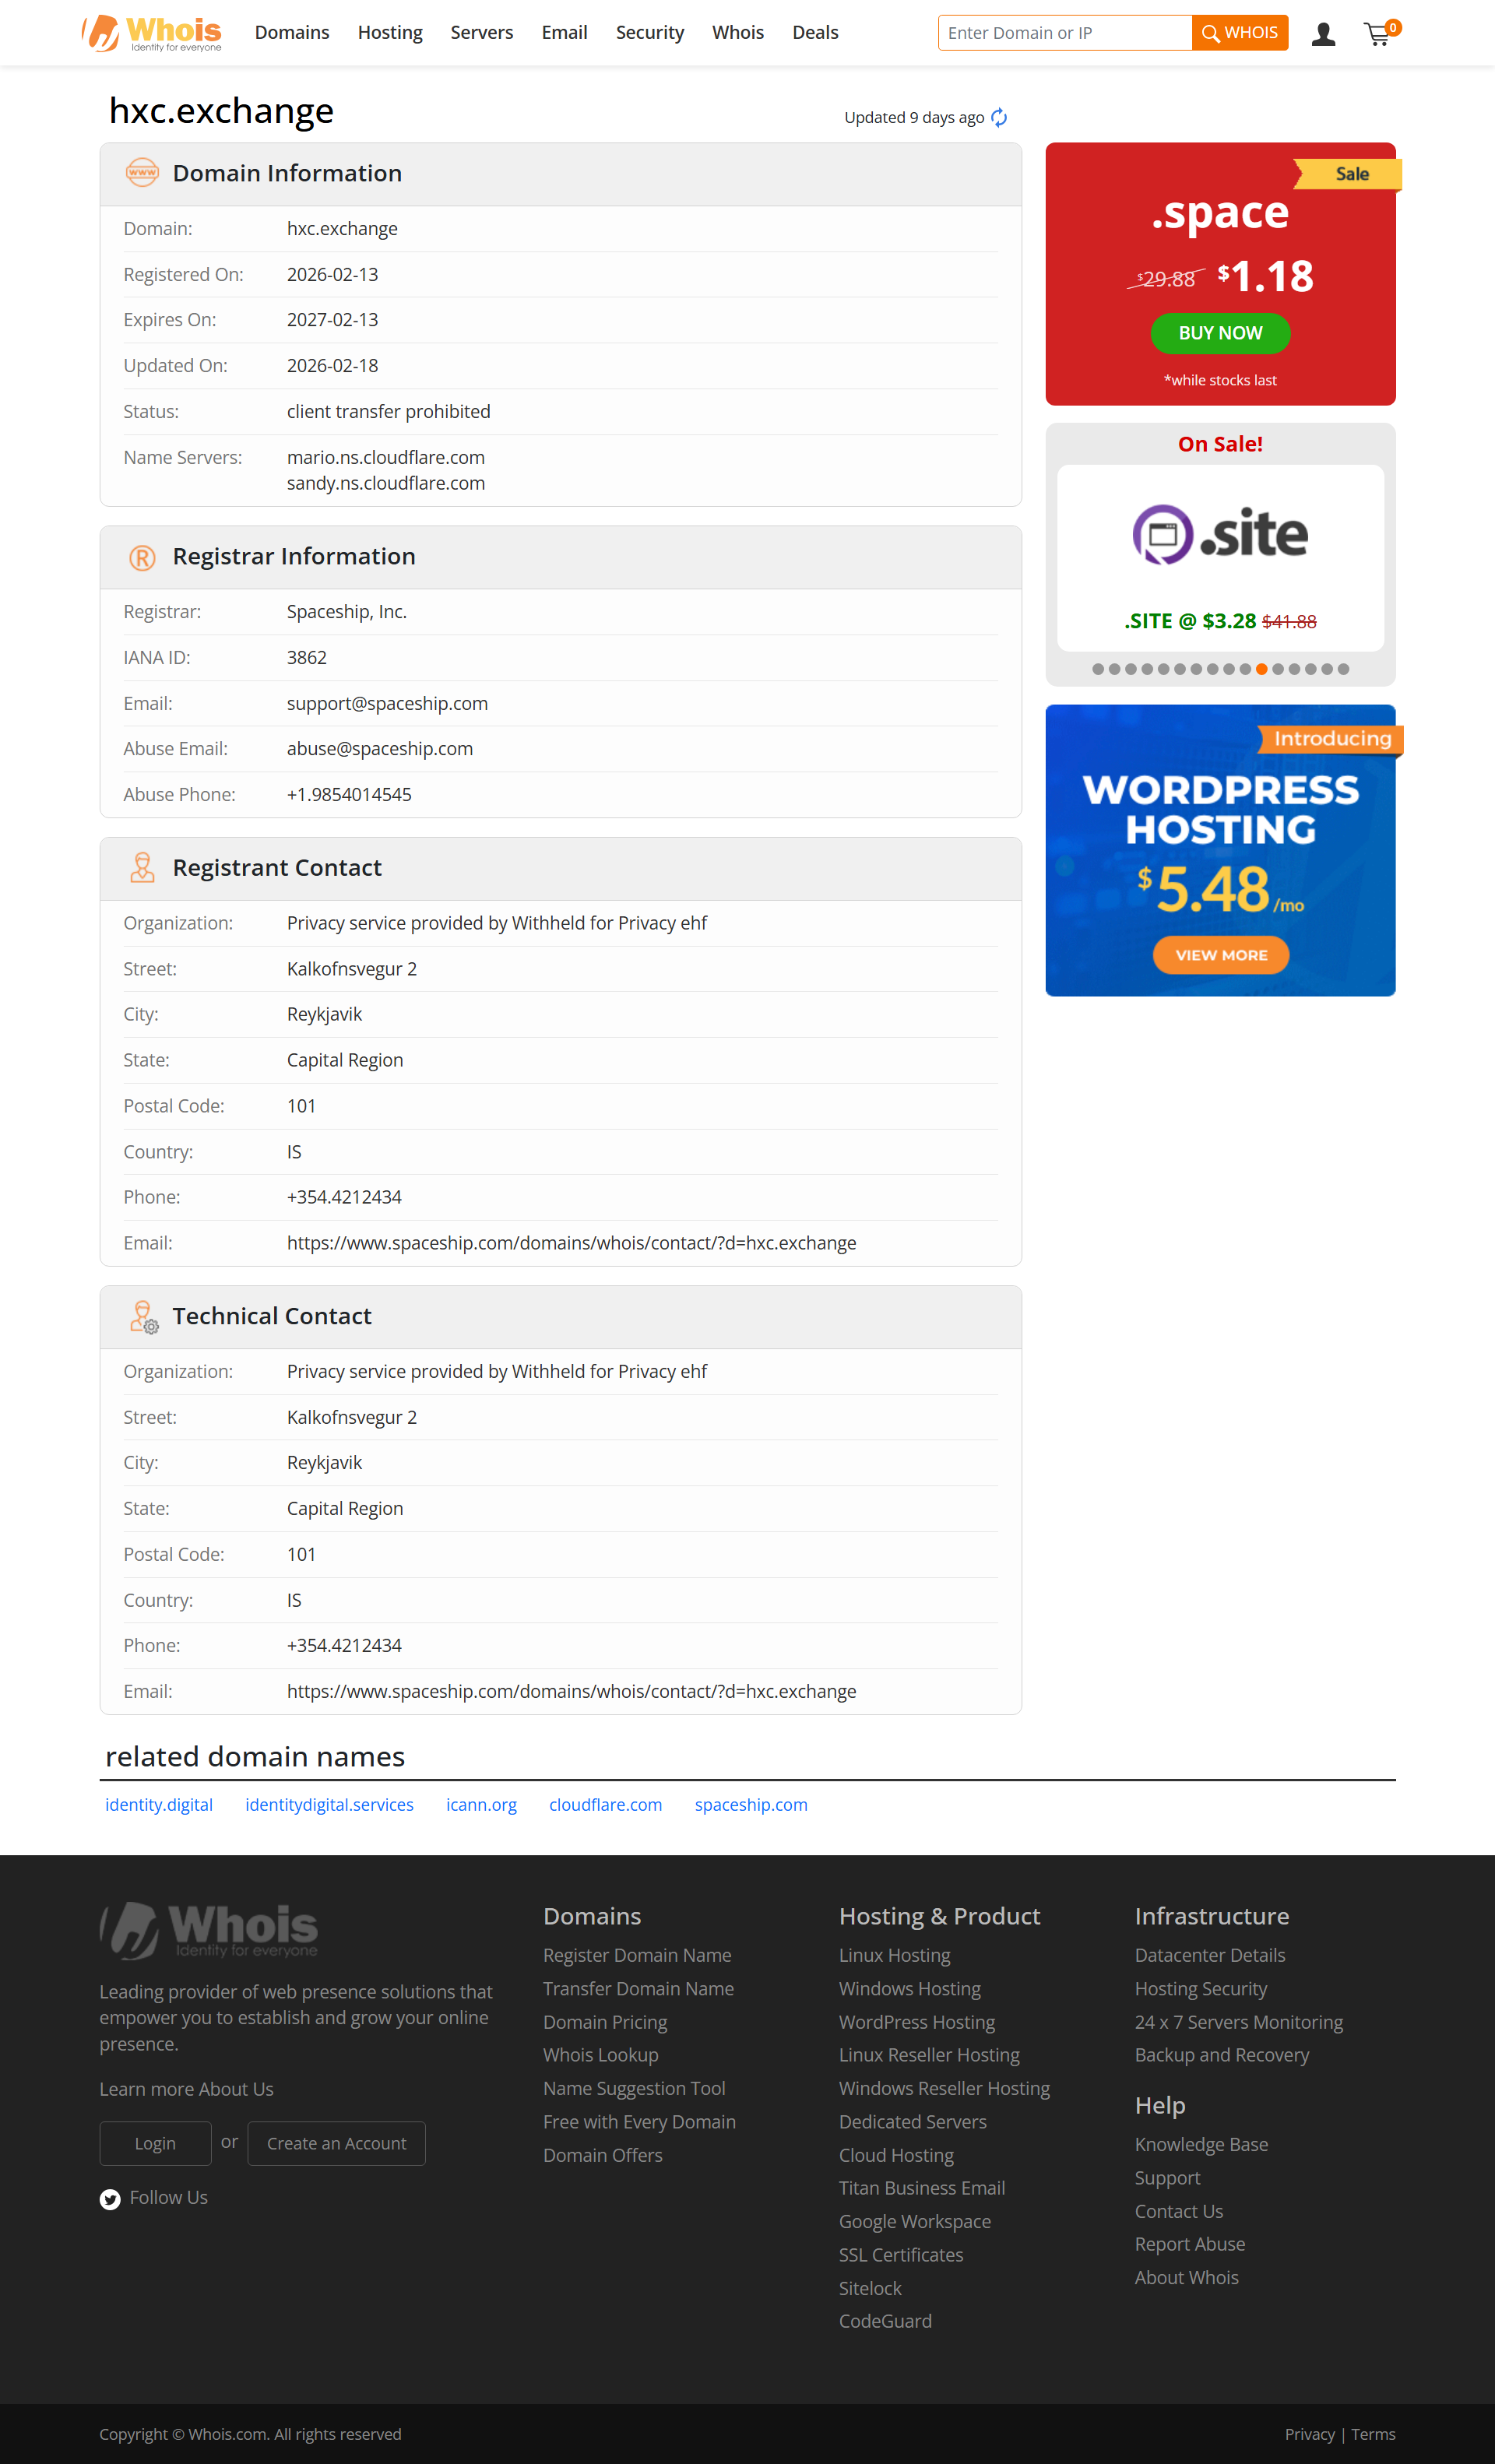Open Datacenter Details link
This screenshot has width=1495, height=2464.
pyautogui.click(x=1210, y=1956)
